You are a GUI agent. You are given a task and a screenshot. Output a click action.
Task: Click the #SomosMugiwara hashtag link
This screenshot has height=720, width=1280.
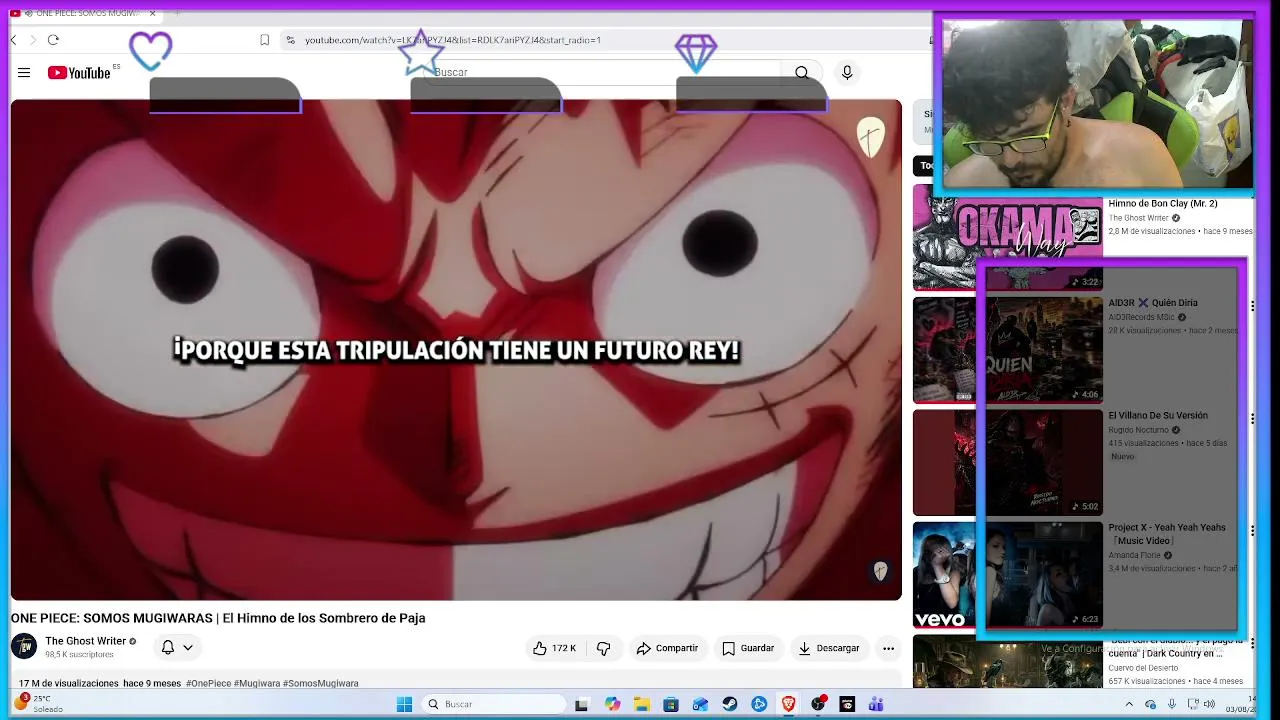321,683
